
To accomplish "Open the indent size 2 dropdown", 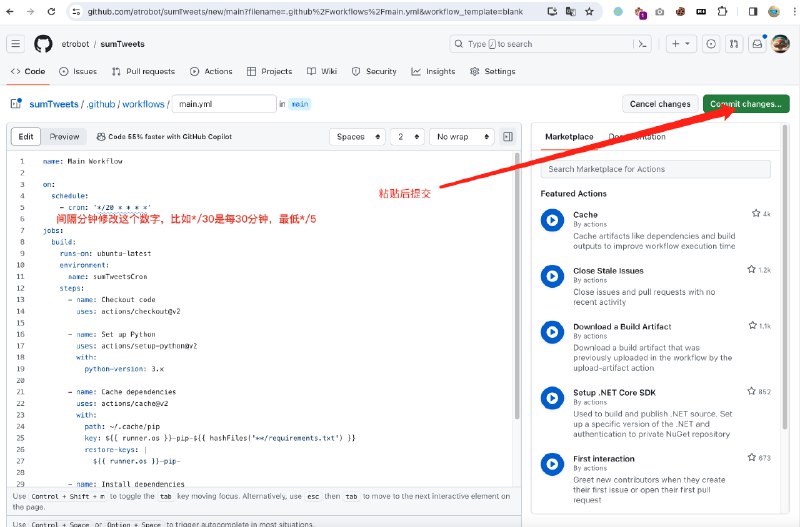I will pyautogui.click(x=408, y=137).
